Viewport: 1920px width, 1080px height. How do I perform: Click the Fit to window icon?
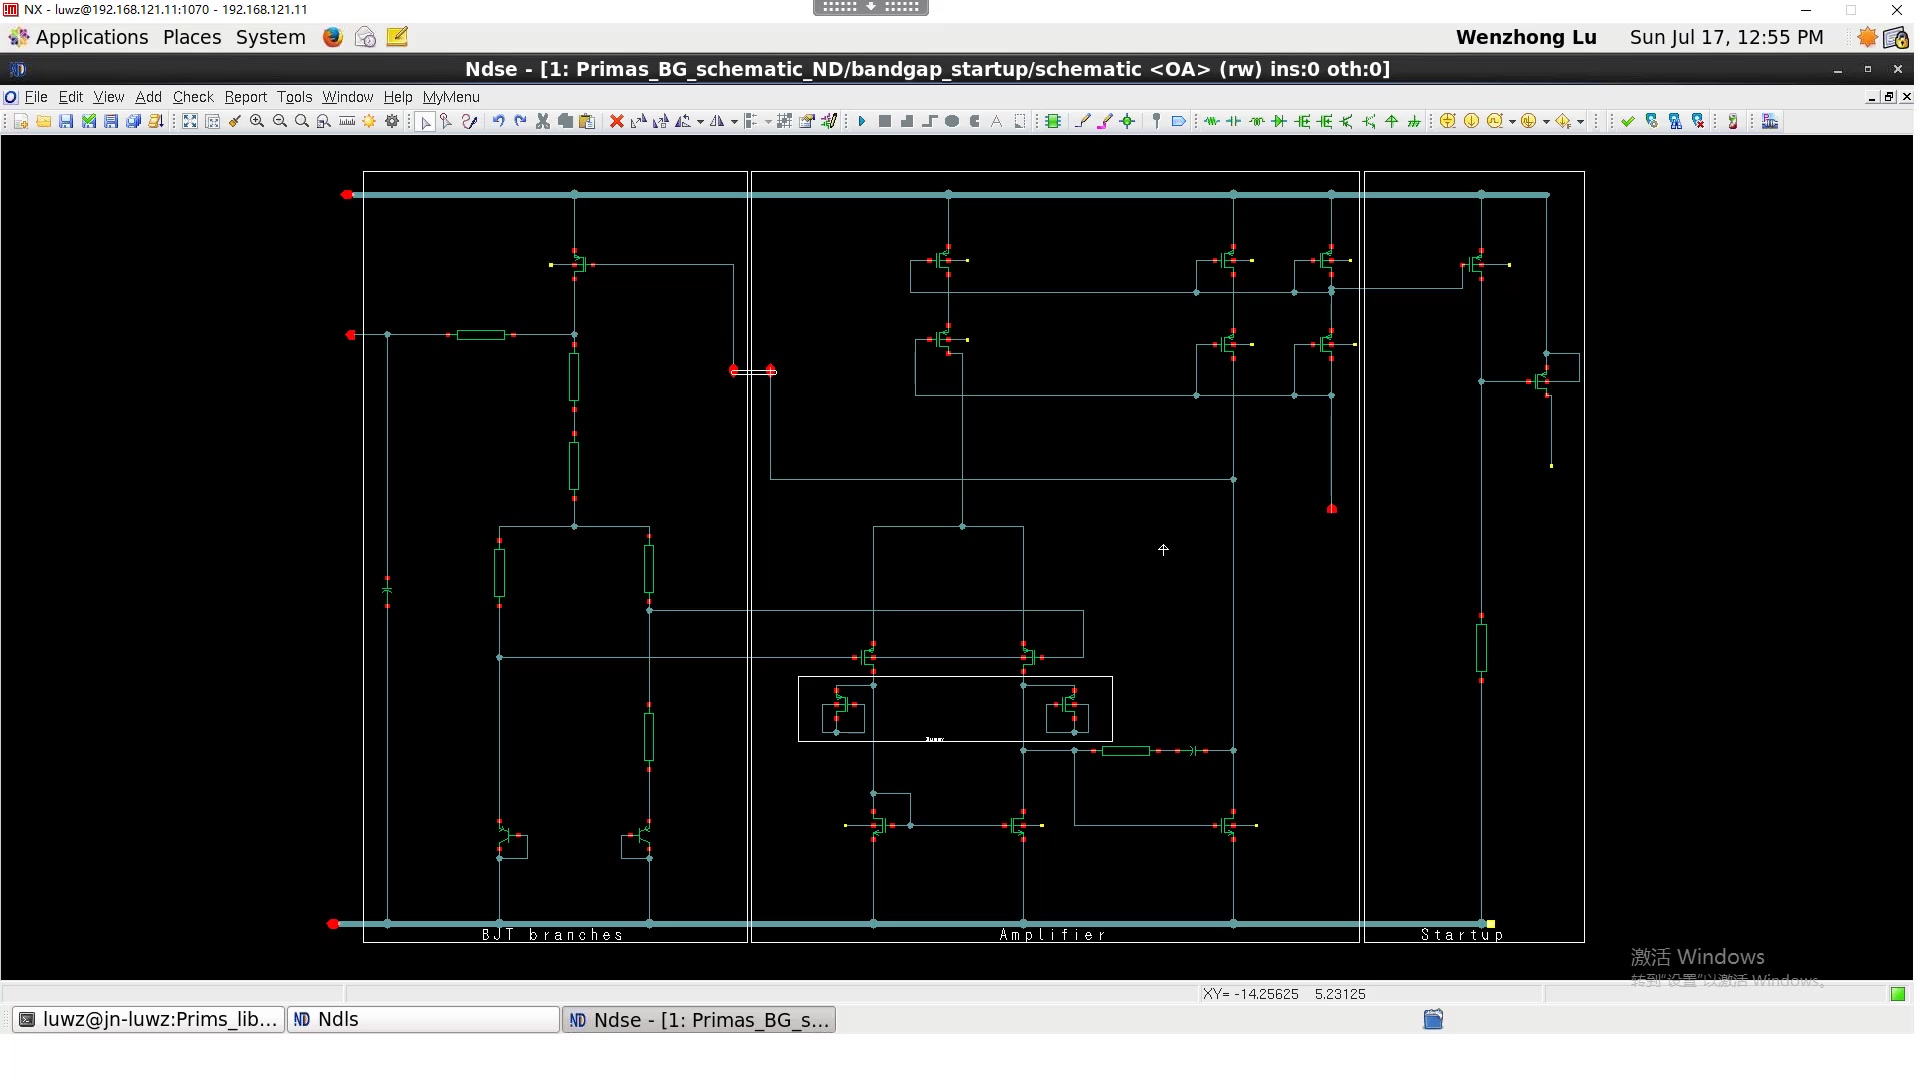coord(190,121)
